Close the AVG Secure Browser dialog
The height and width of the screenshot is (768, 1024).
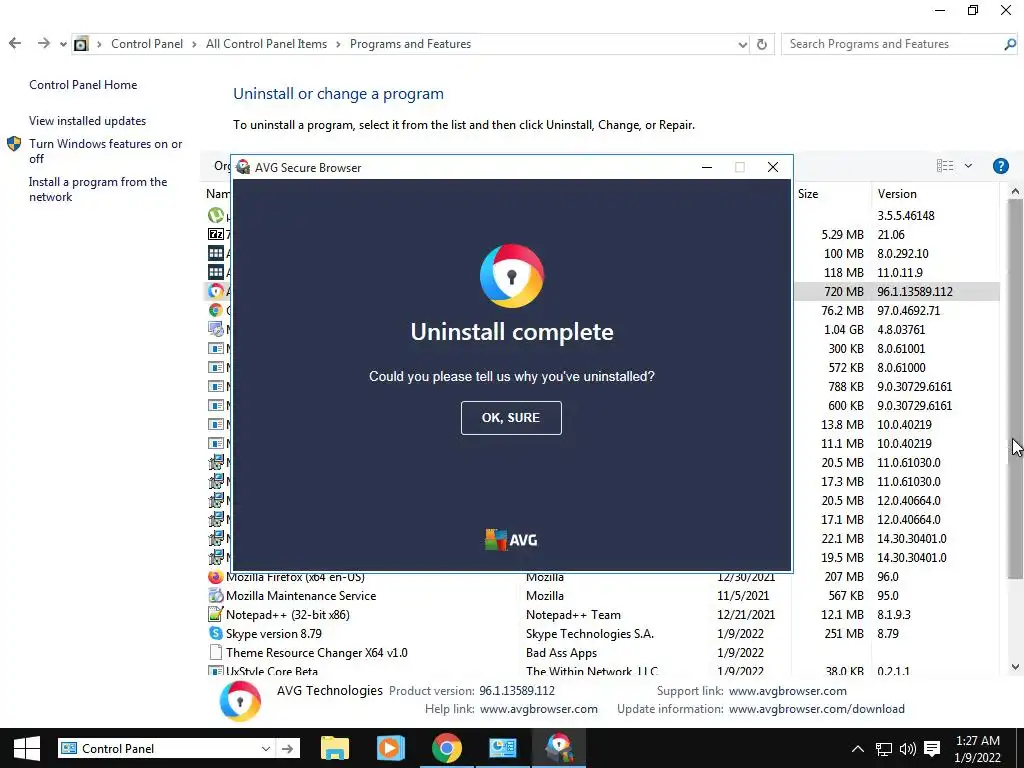point(773,167)
